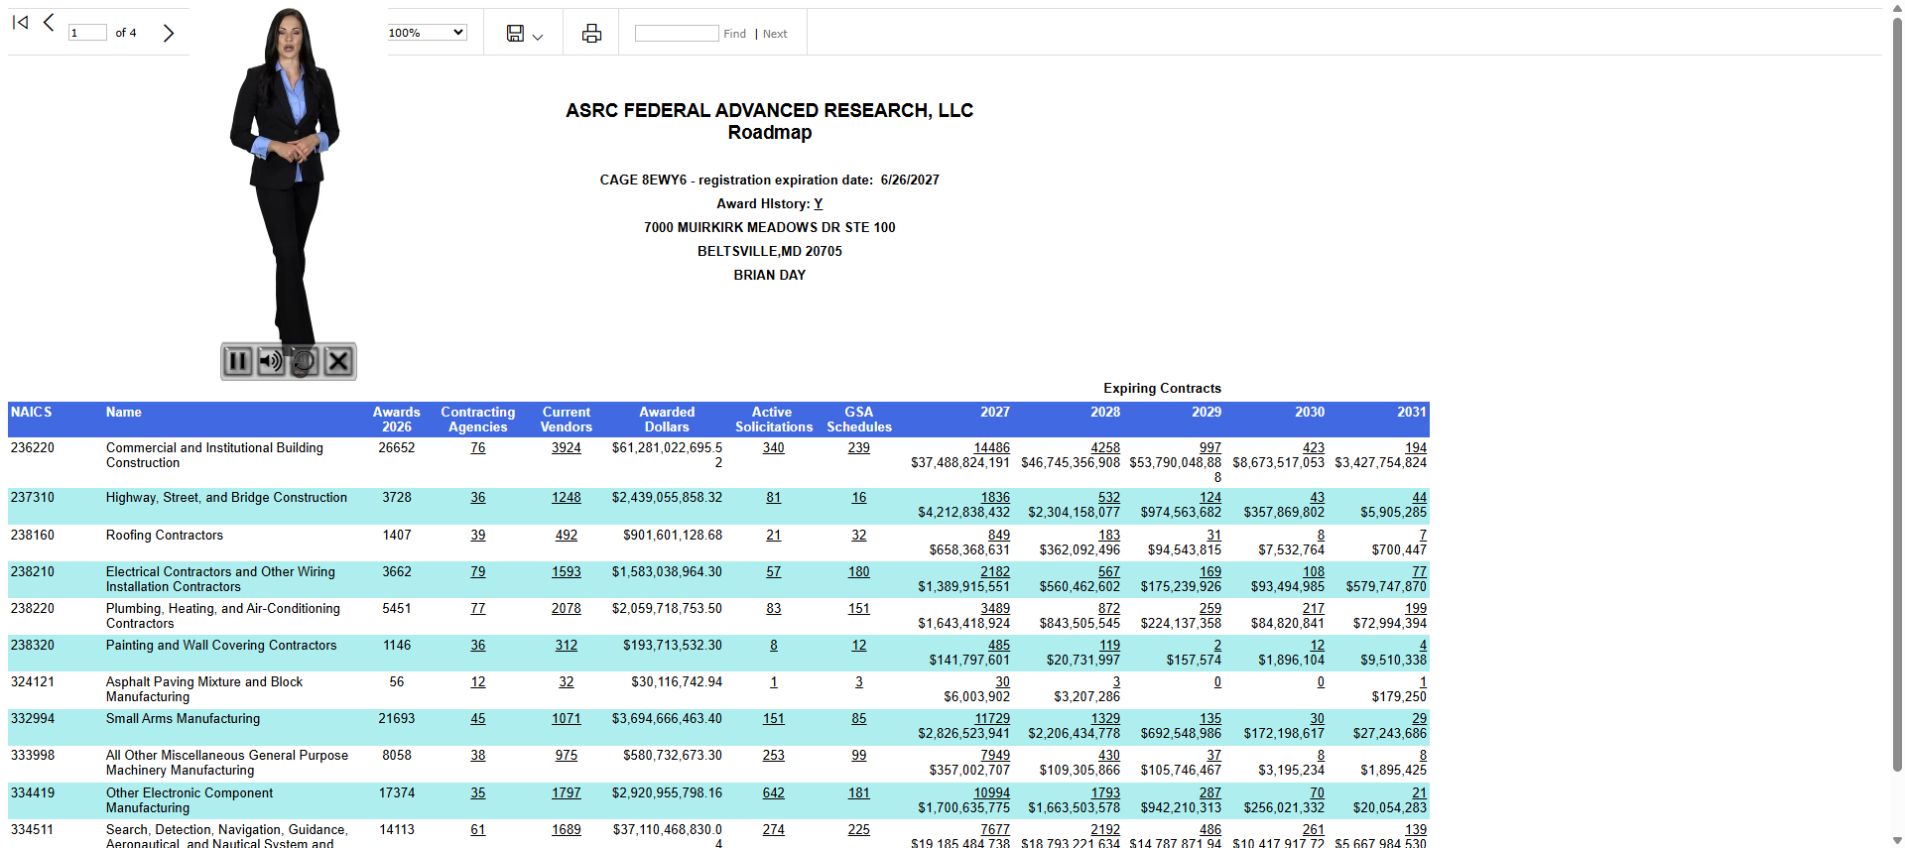Open 3924 current vendors link for 236220

(566, 448)
